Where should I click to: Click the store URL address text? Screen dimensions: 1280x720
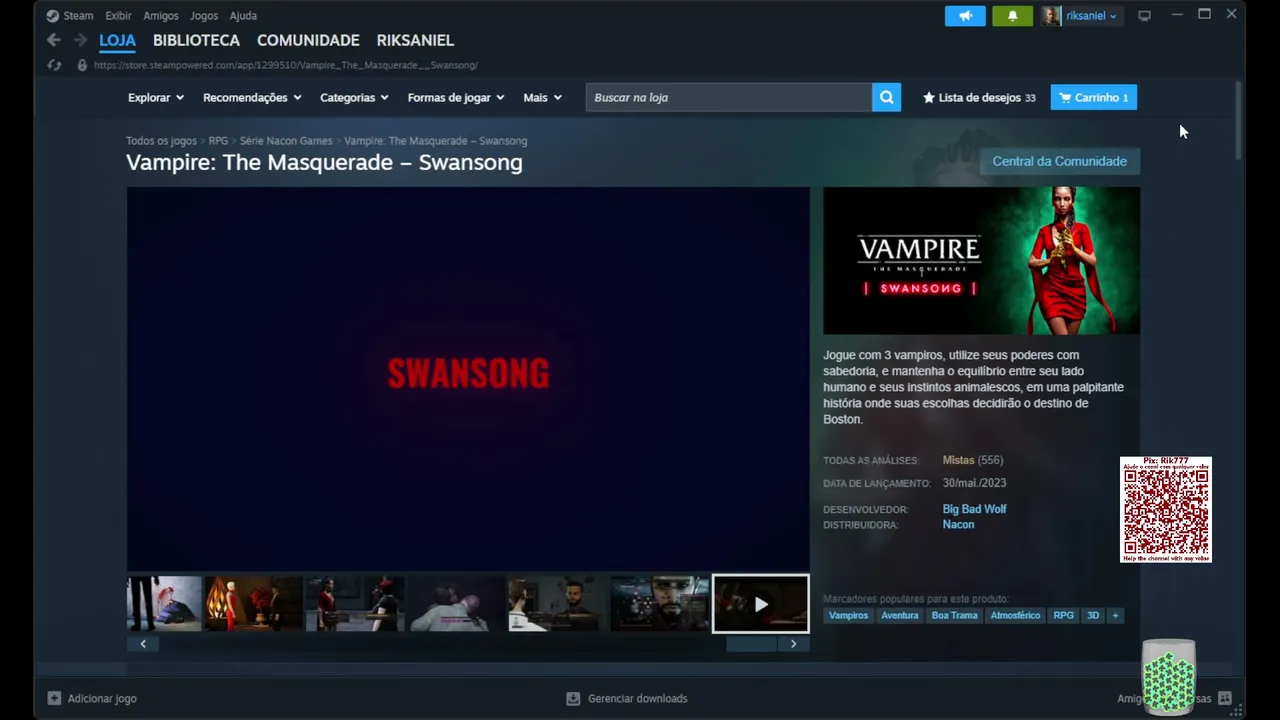point(286,65)
